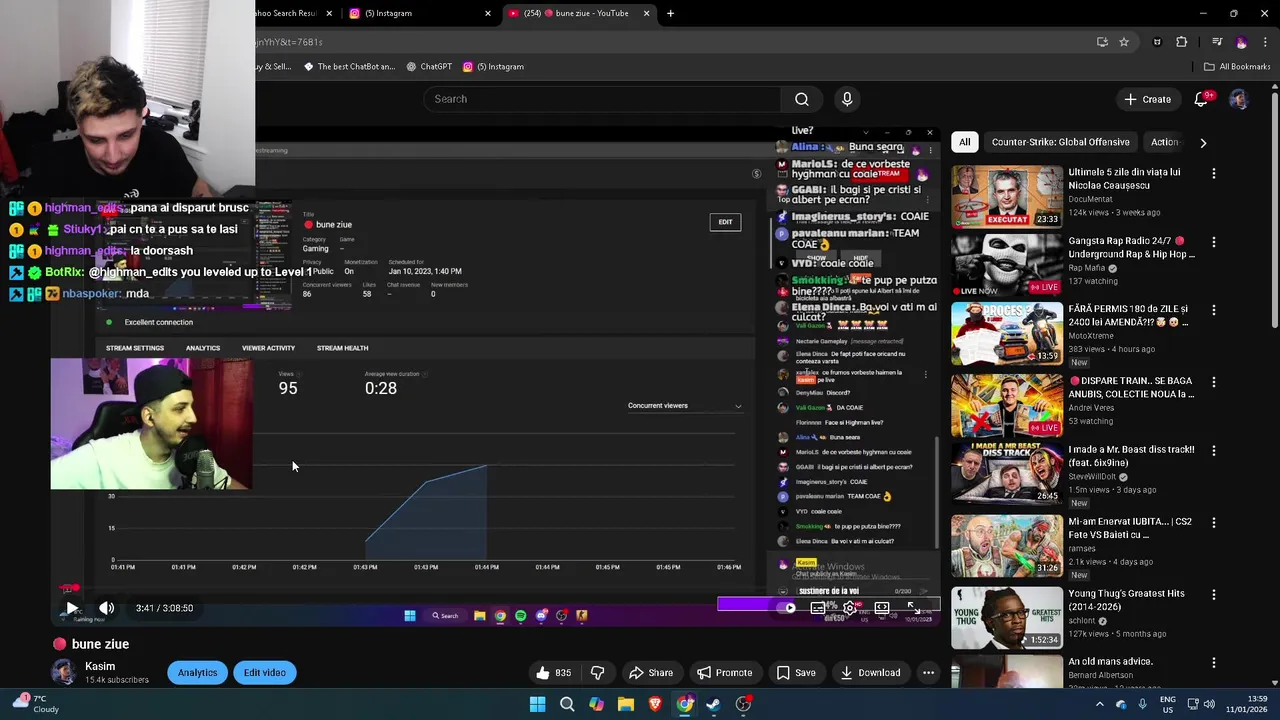Open Chrome three-dot menu
This screenshot has width=1280, height=720.
pos(1264,42)
